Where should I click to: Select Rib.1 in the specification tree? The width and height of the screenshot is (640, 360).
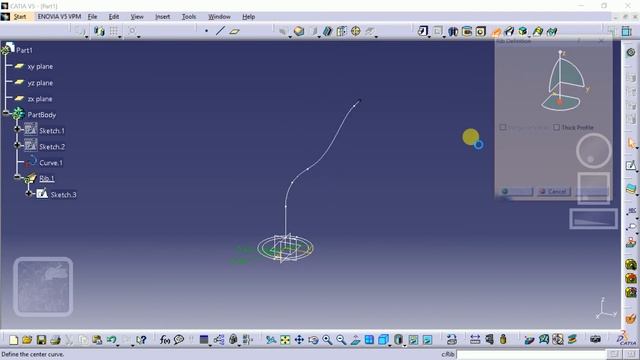[x=47, y=178]
